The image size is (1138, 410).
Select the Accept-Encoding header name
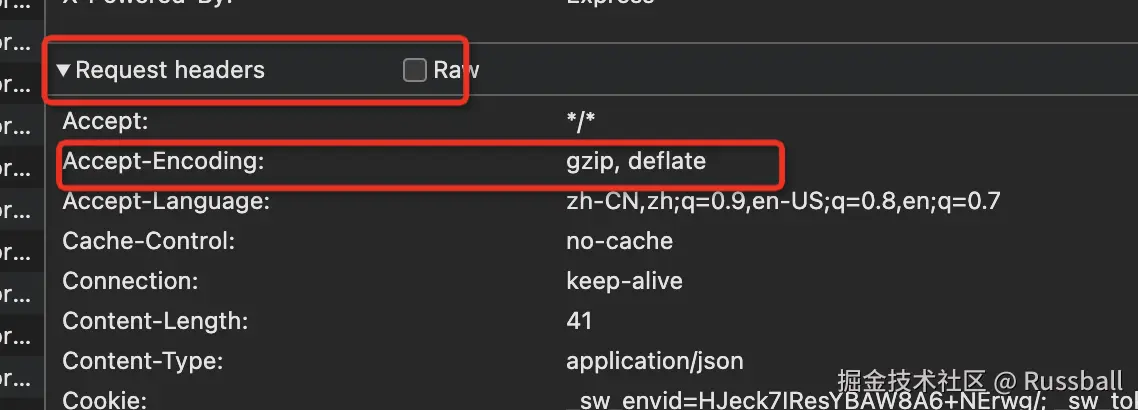point(163,161)
